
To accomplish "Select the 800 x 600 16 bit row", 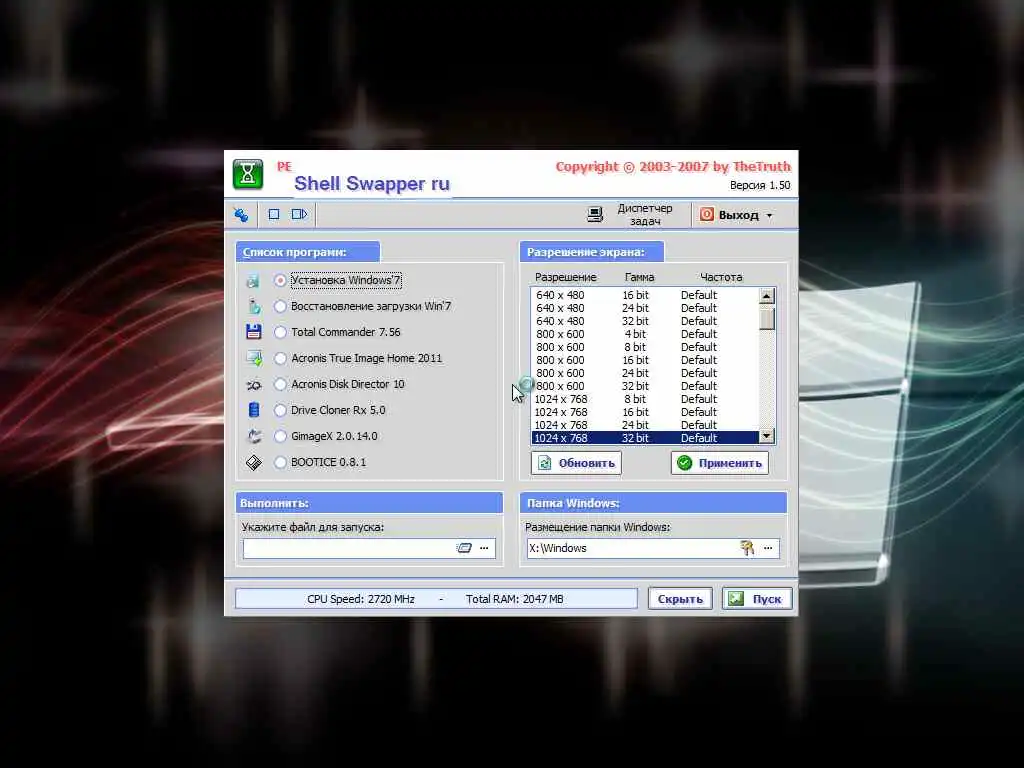I will pyautogui.click(x=645, y=360).
